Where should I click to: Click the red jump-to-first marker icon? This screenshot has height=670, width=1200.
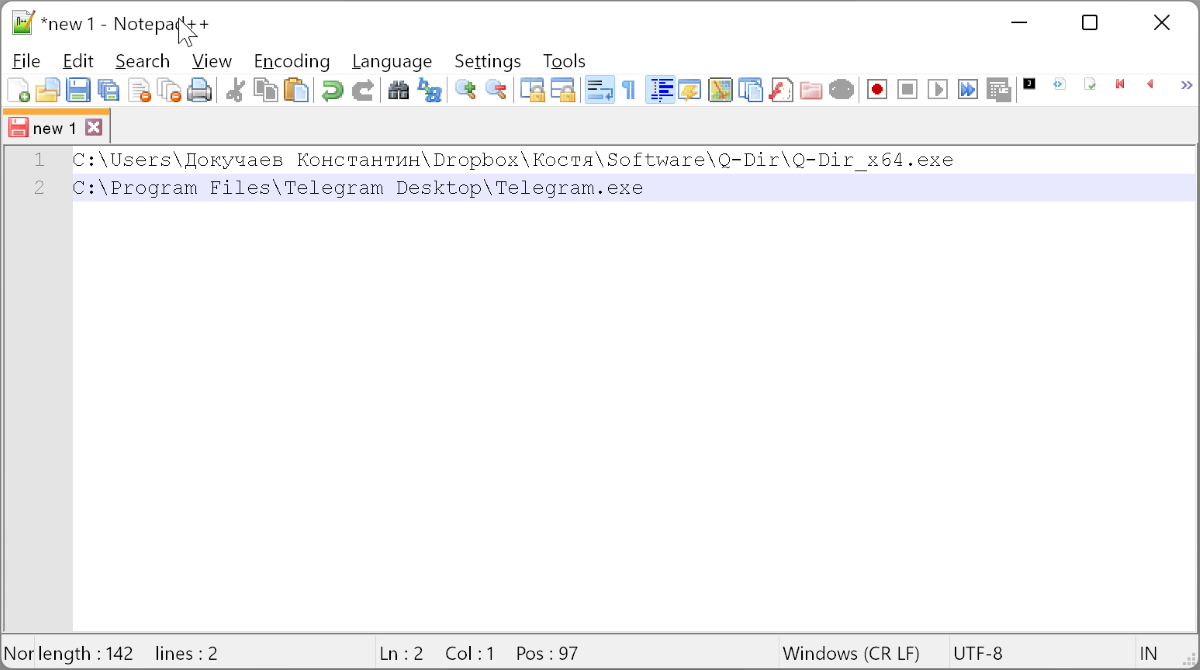click(1120, 84)
